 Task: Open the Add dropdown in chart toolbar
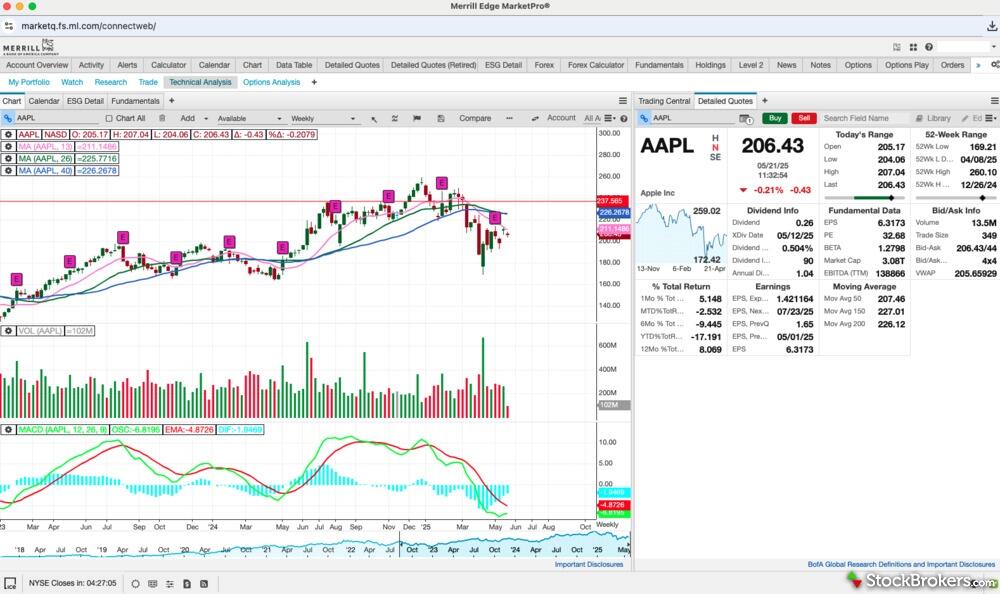191,118
